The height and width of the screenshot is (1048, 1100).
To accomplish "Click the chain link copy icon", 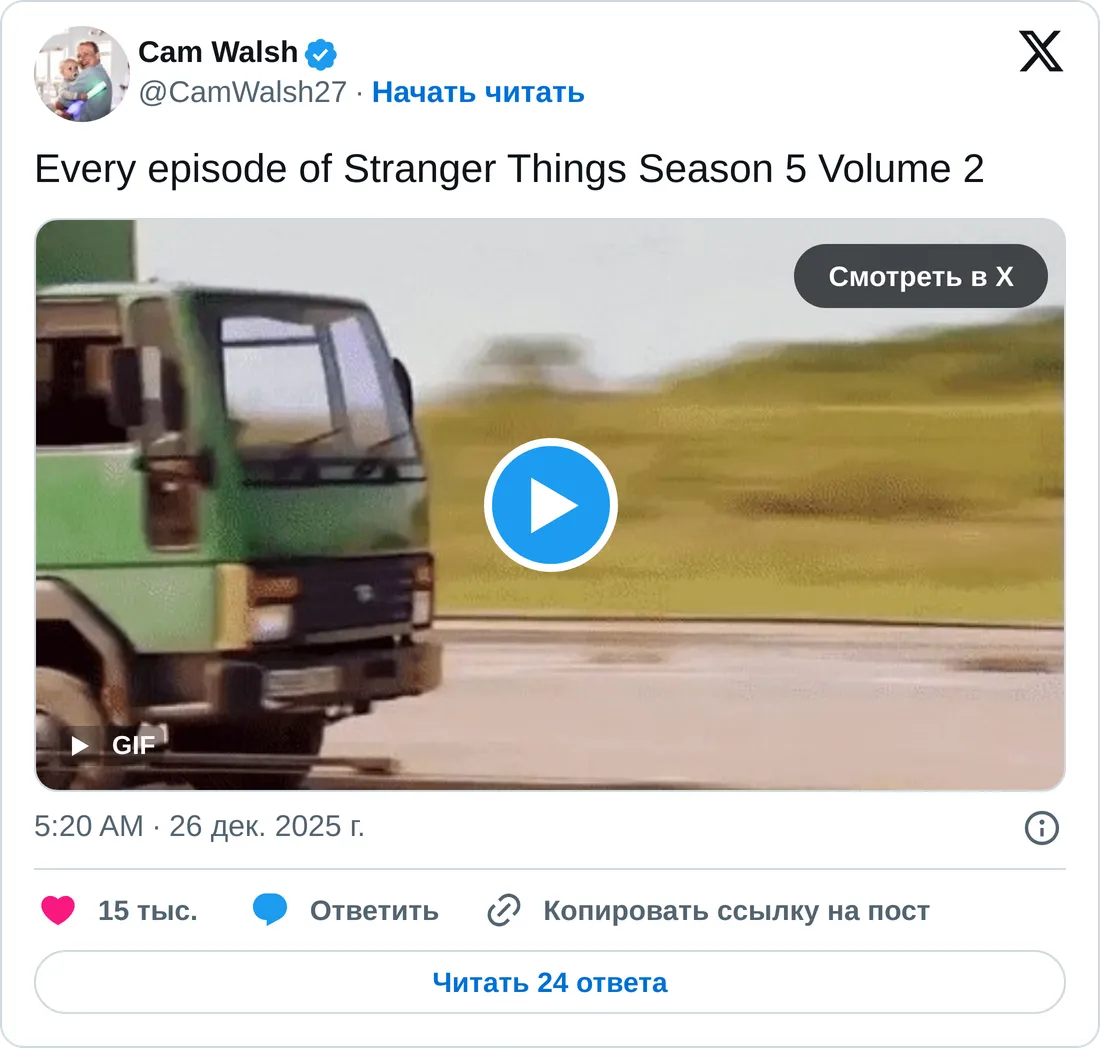I will click(504, 911).
